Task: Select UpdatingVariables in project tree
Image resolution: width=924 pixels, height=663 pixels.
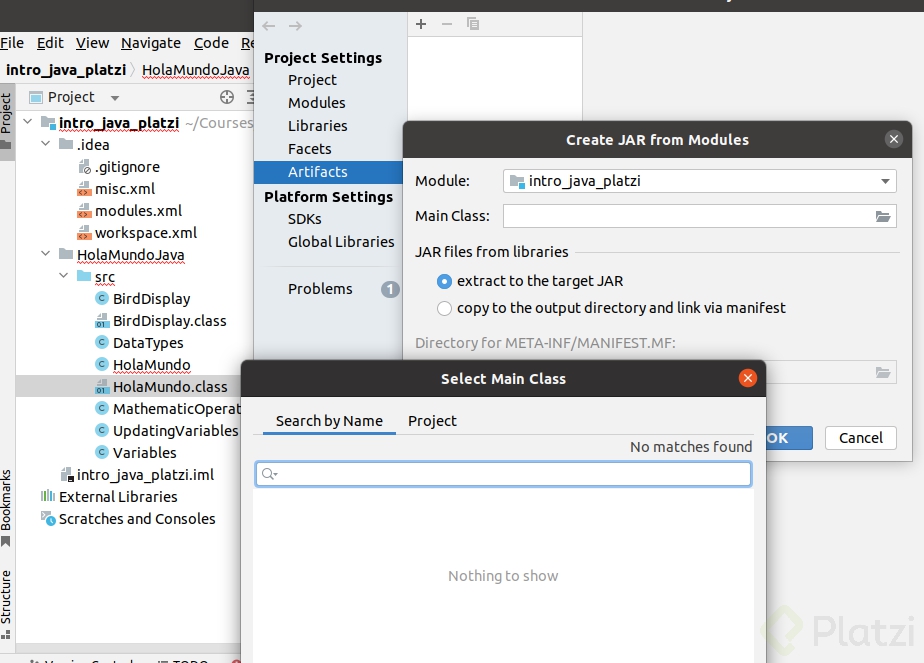Action: coord(176,431)
